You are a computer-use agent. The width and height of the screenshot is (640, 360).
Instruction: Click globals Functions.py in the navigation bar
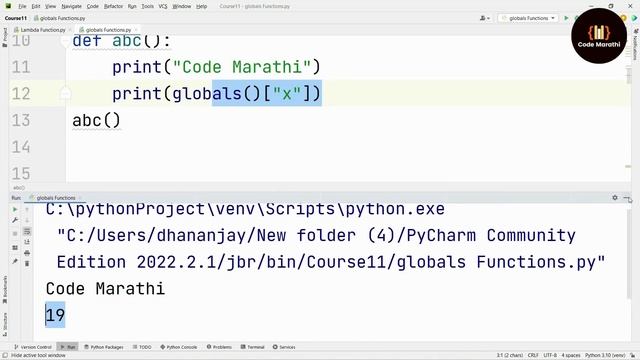tap(60, 18)
